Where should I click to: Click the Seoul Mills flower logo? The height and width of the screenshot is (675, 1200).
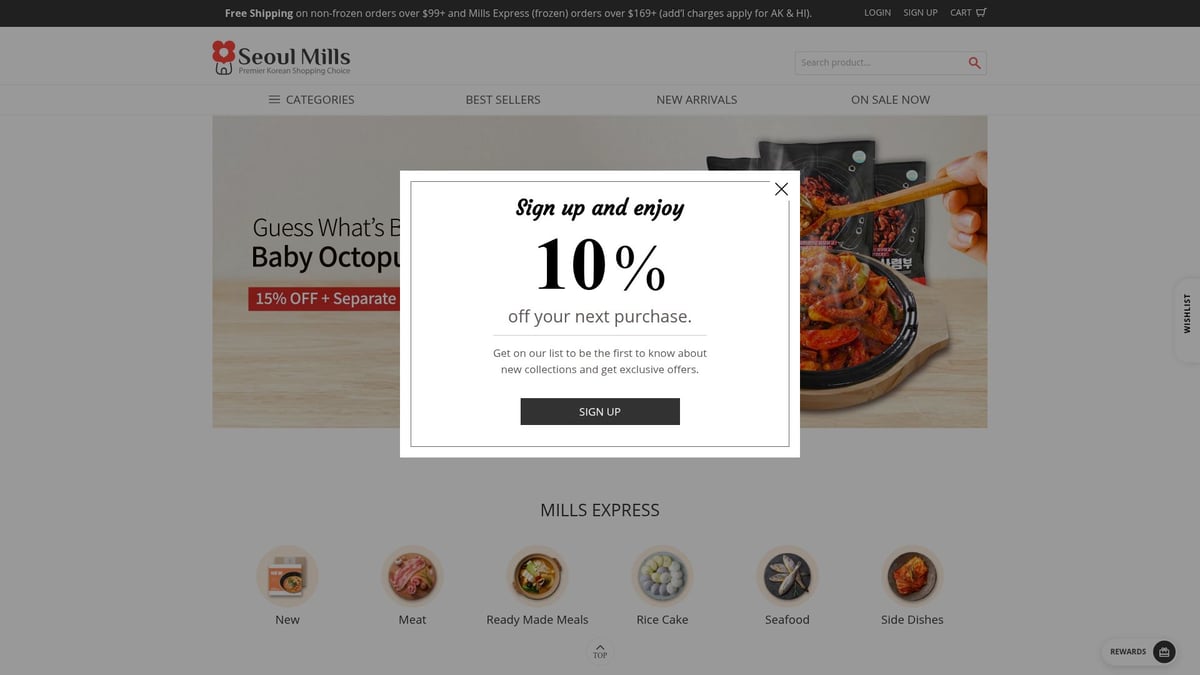click(224, 57)
